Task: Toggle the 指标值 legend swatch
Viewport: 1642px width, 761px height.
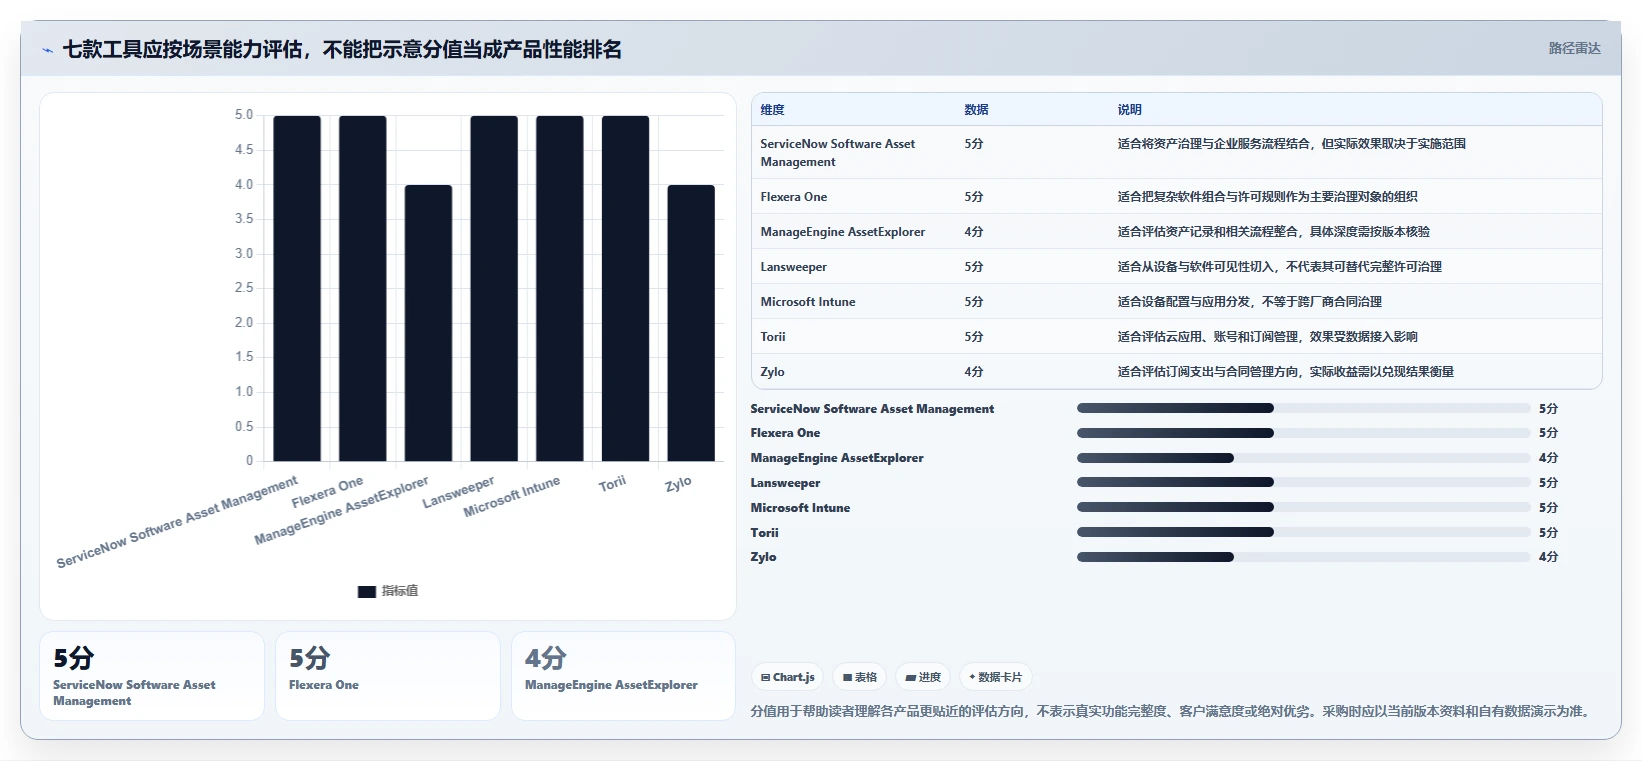Action: pos(367,592)
